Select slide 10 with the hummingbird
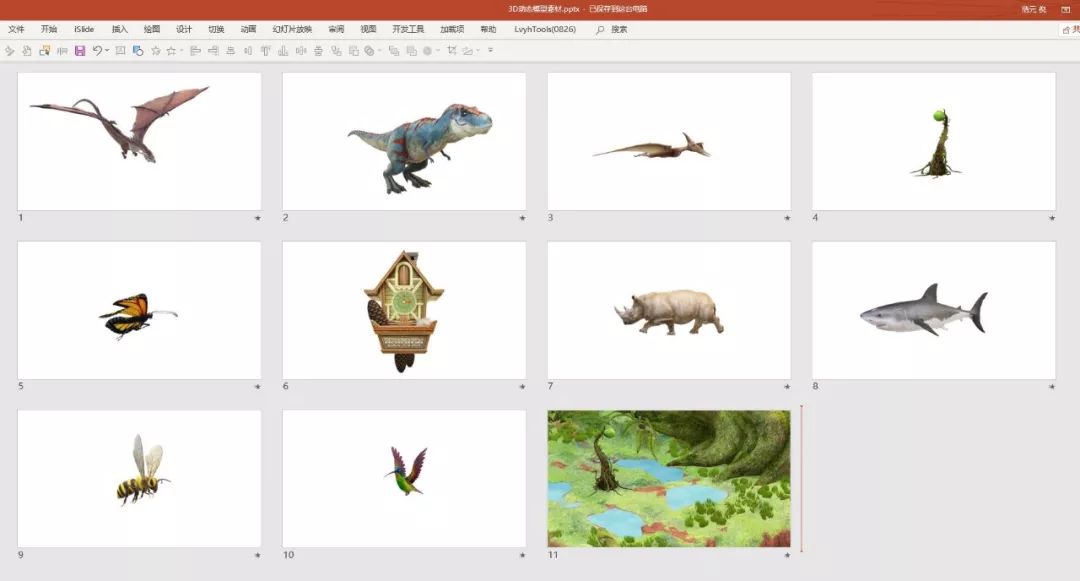 click(x=404, y=478)
